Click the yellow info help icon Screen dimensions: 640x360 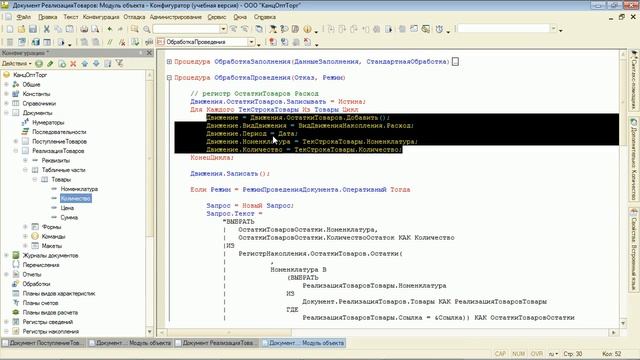pos(307,29)
